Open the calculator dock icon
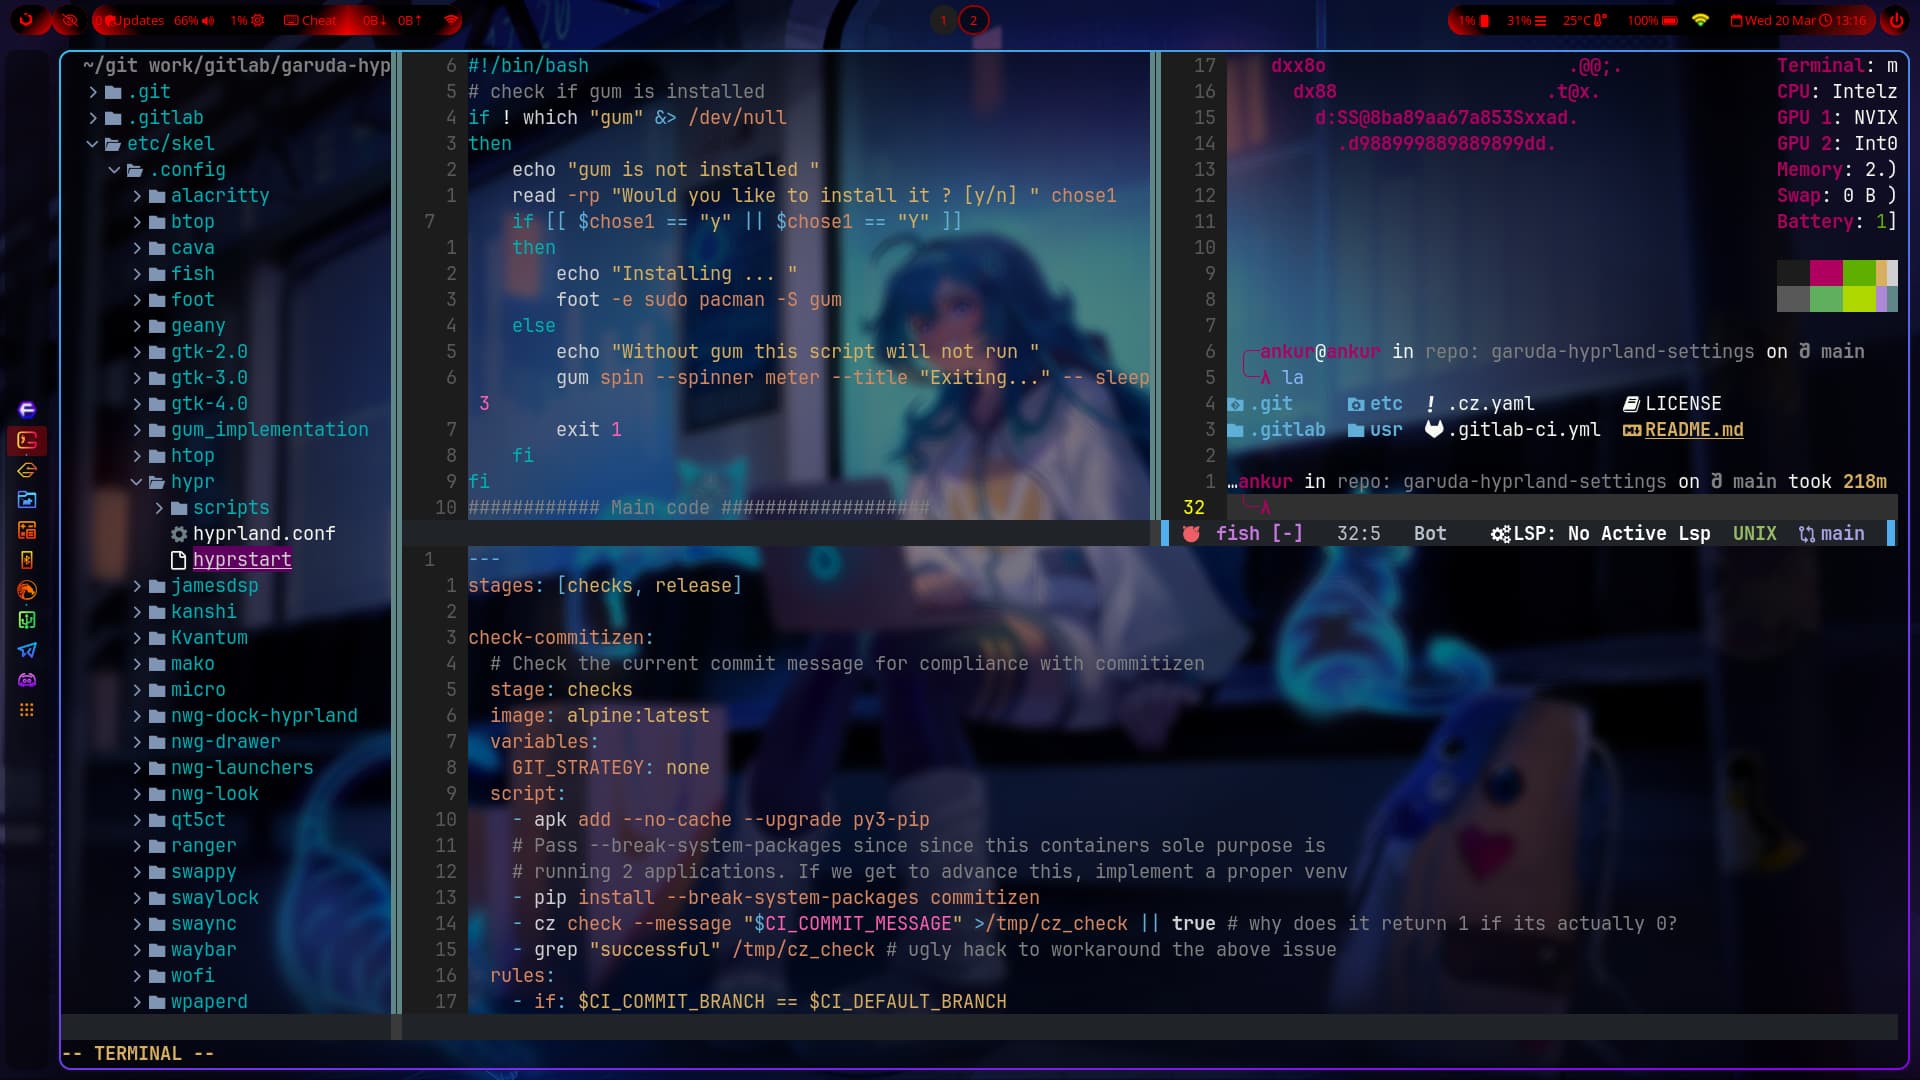The height and width of the screenshot is (1080, 1920). pos(27,530)
